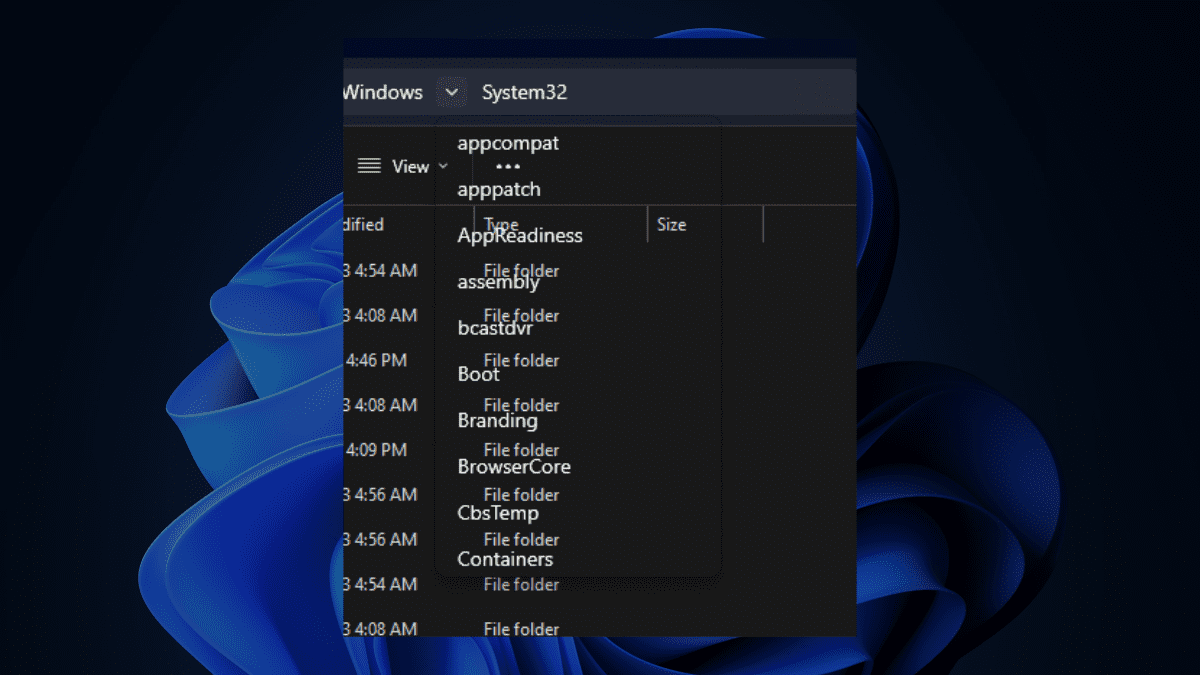Sort files by the Type column header
1200x675 pixels.
(x=501, y=224)
